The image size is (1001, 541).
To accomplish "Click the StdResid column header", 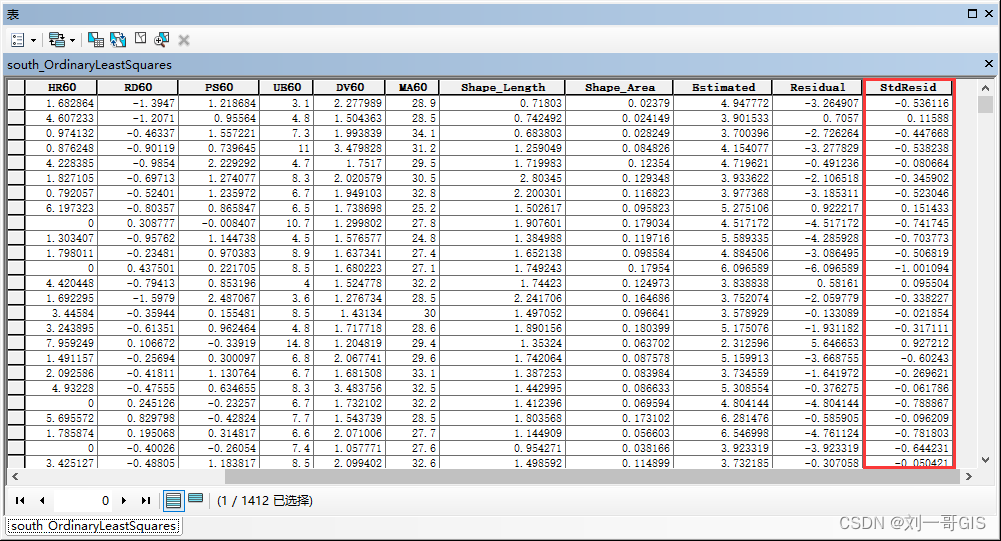I will coord(908,88).
